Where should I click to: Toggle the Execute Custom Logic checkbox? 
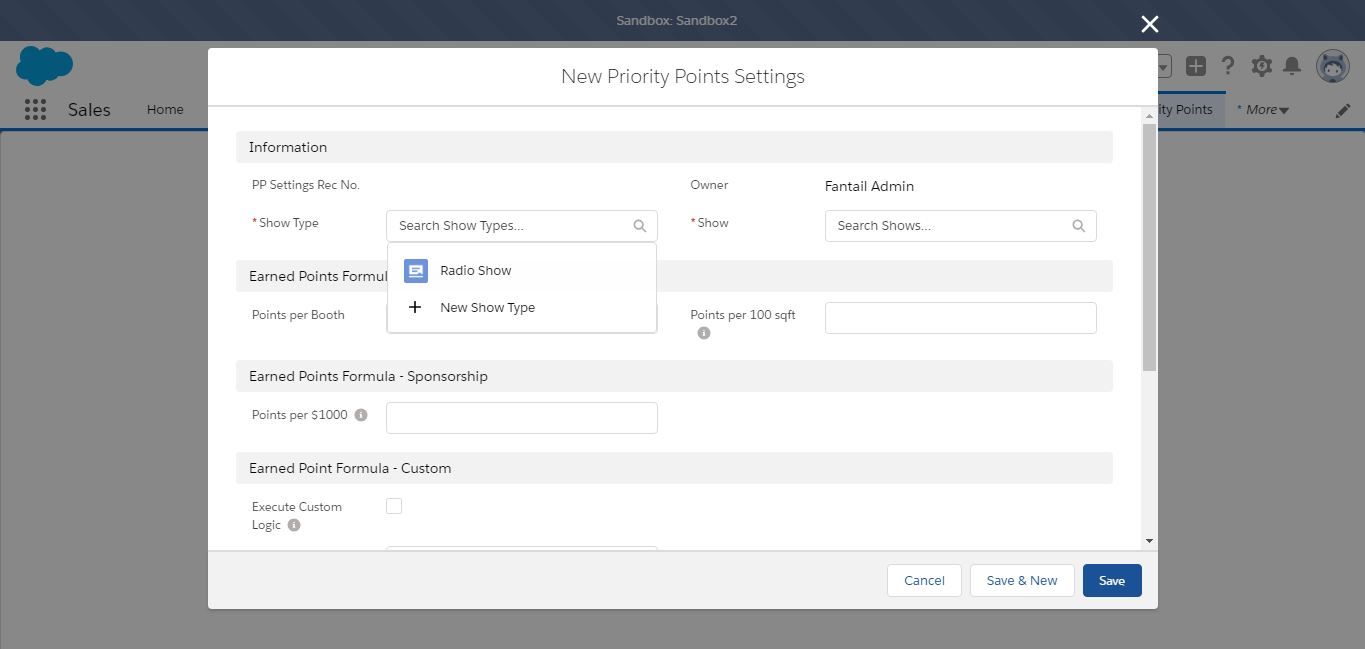(394, 506)
